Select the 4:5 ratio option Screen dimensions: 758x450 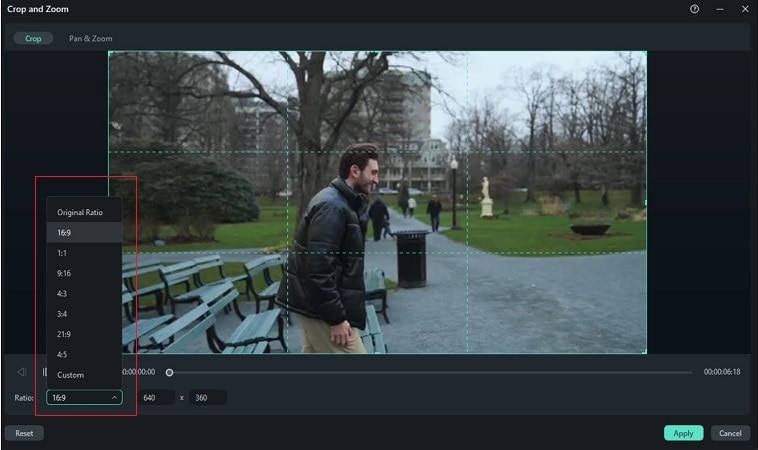coord(84,354)
